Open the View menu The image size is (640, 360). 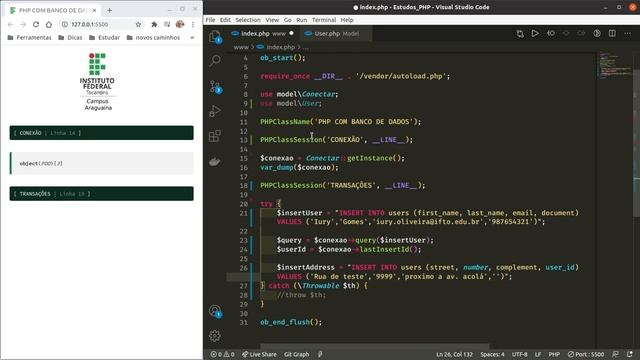click(272, 20)
